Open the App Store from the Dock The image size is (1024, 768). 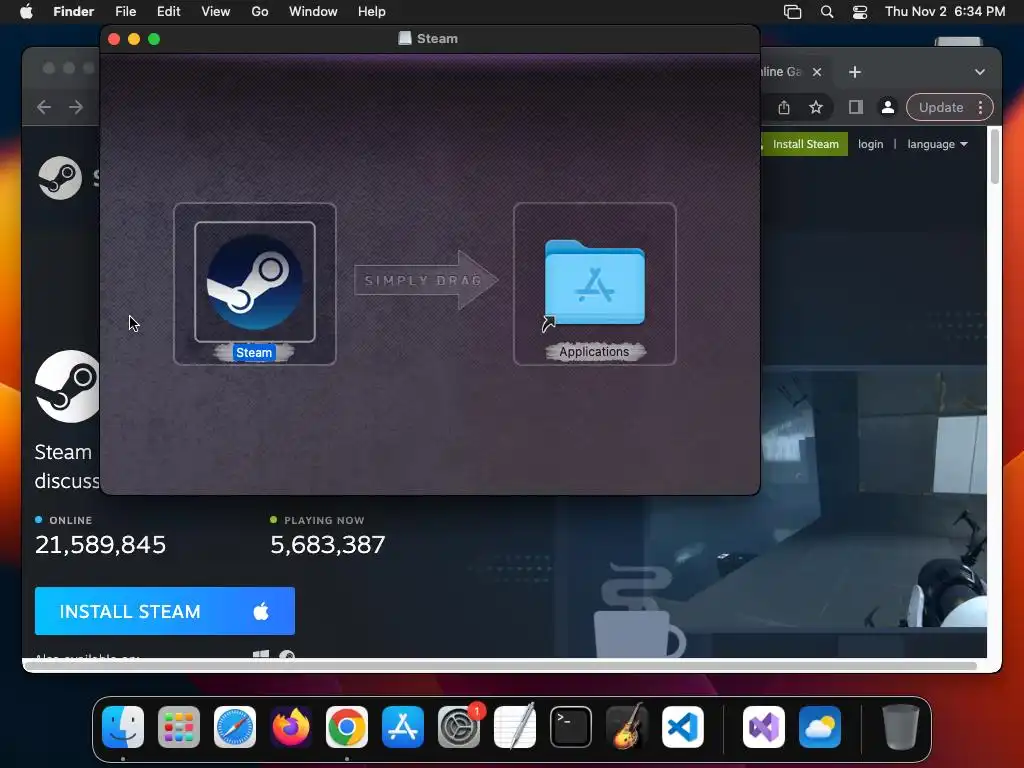[403, 727]
